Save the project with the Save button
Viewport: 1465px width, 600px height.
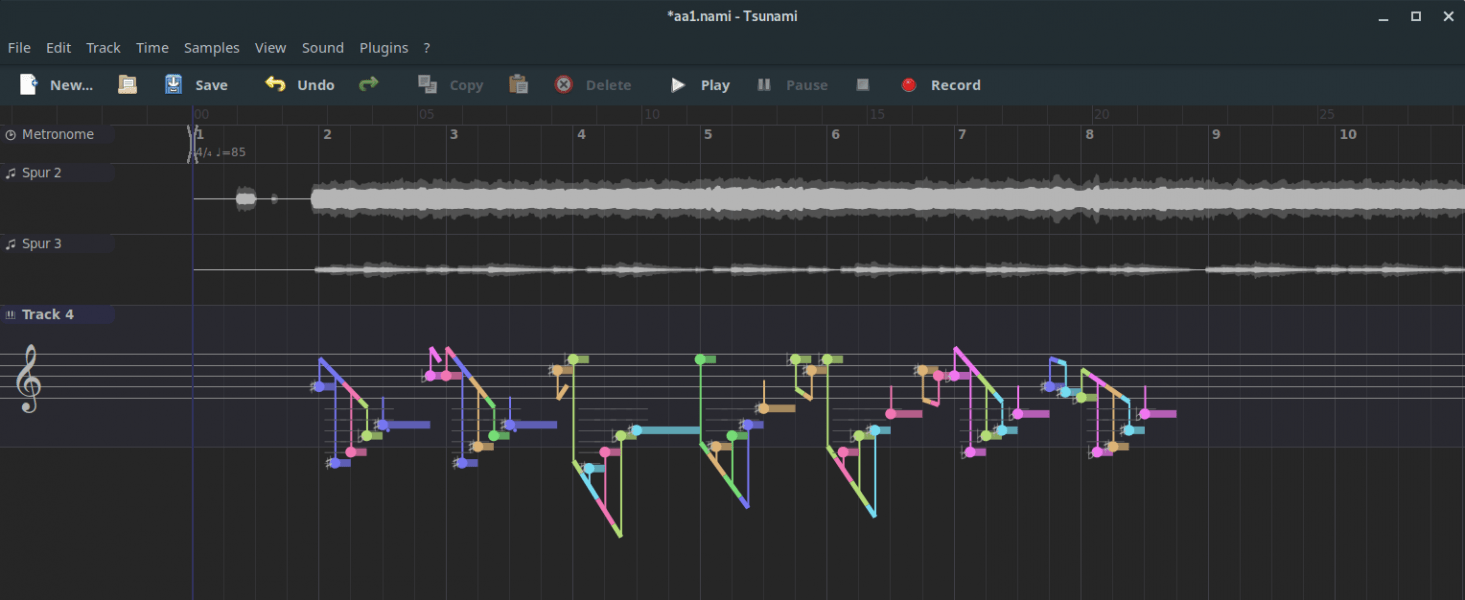click(196, 85)
